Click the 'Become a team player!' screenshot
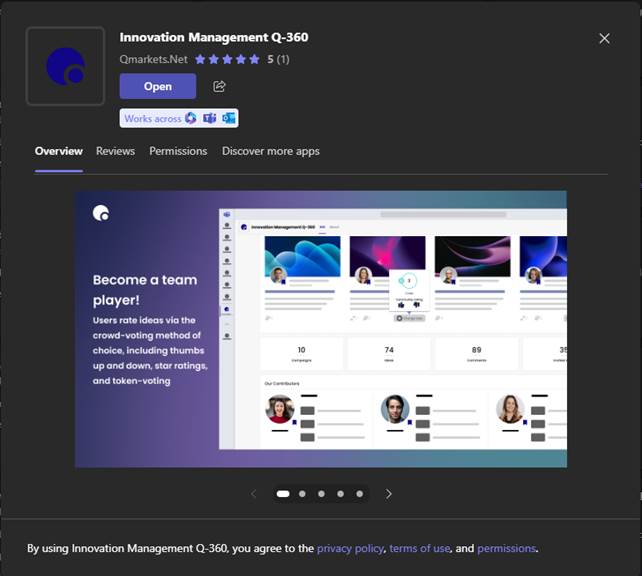642x576 pixels. tap(321, 329)
